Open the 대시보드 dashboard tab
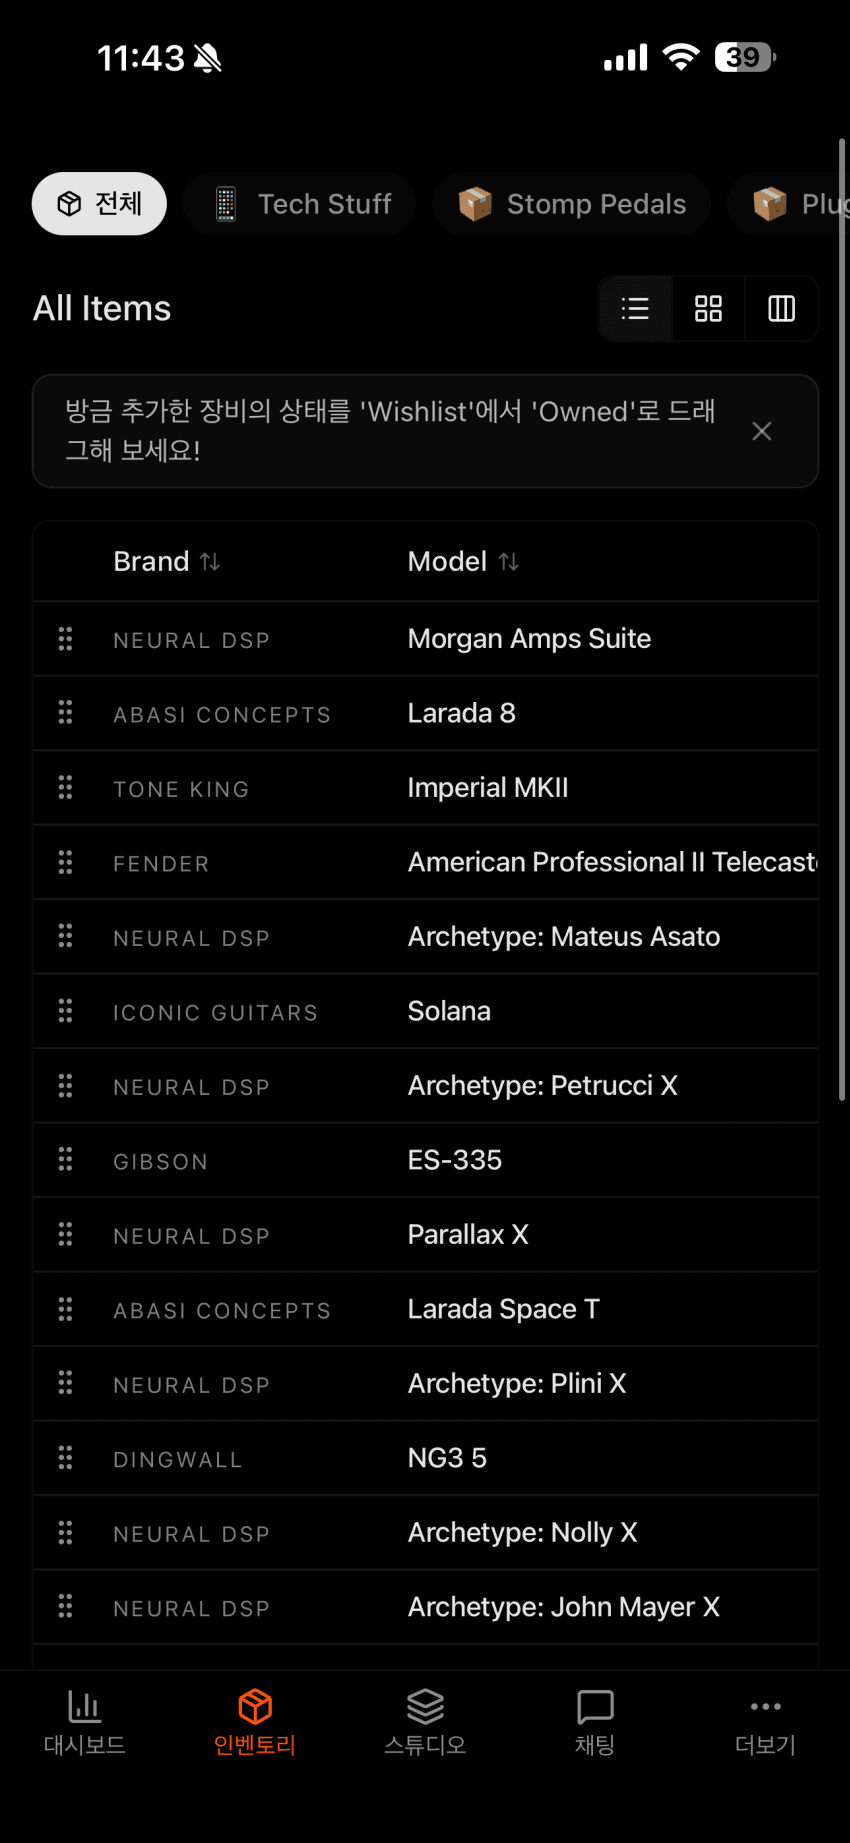The width and height of the screenshot is (850, 1843). pos(85,1721)
